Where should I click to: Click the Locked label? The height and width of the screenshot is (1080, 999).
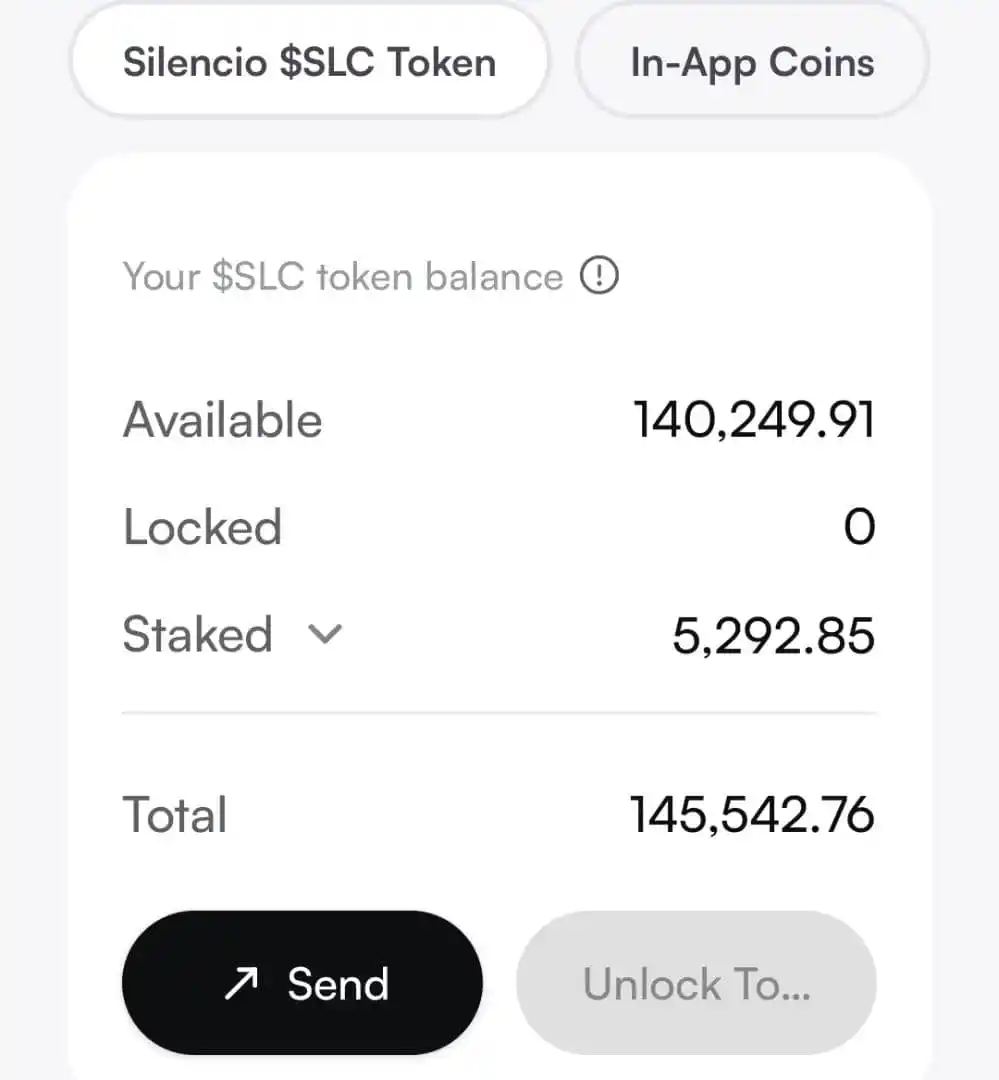click(x=203, y=527)
